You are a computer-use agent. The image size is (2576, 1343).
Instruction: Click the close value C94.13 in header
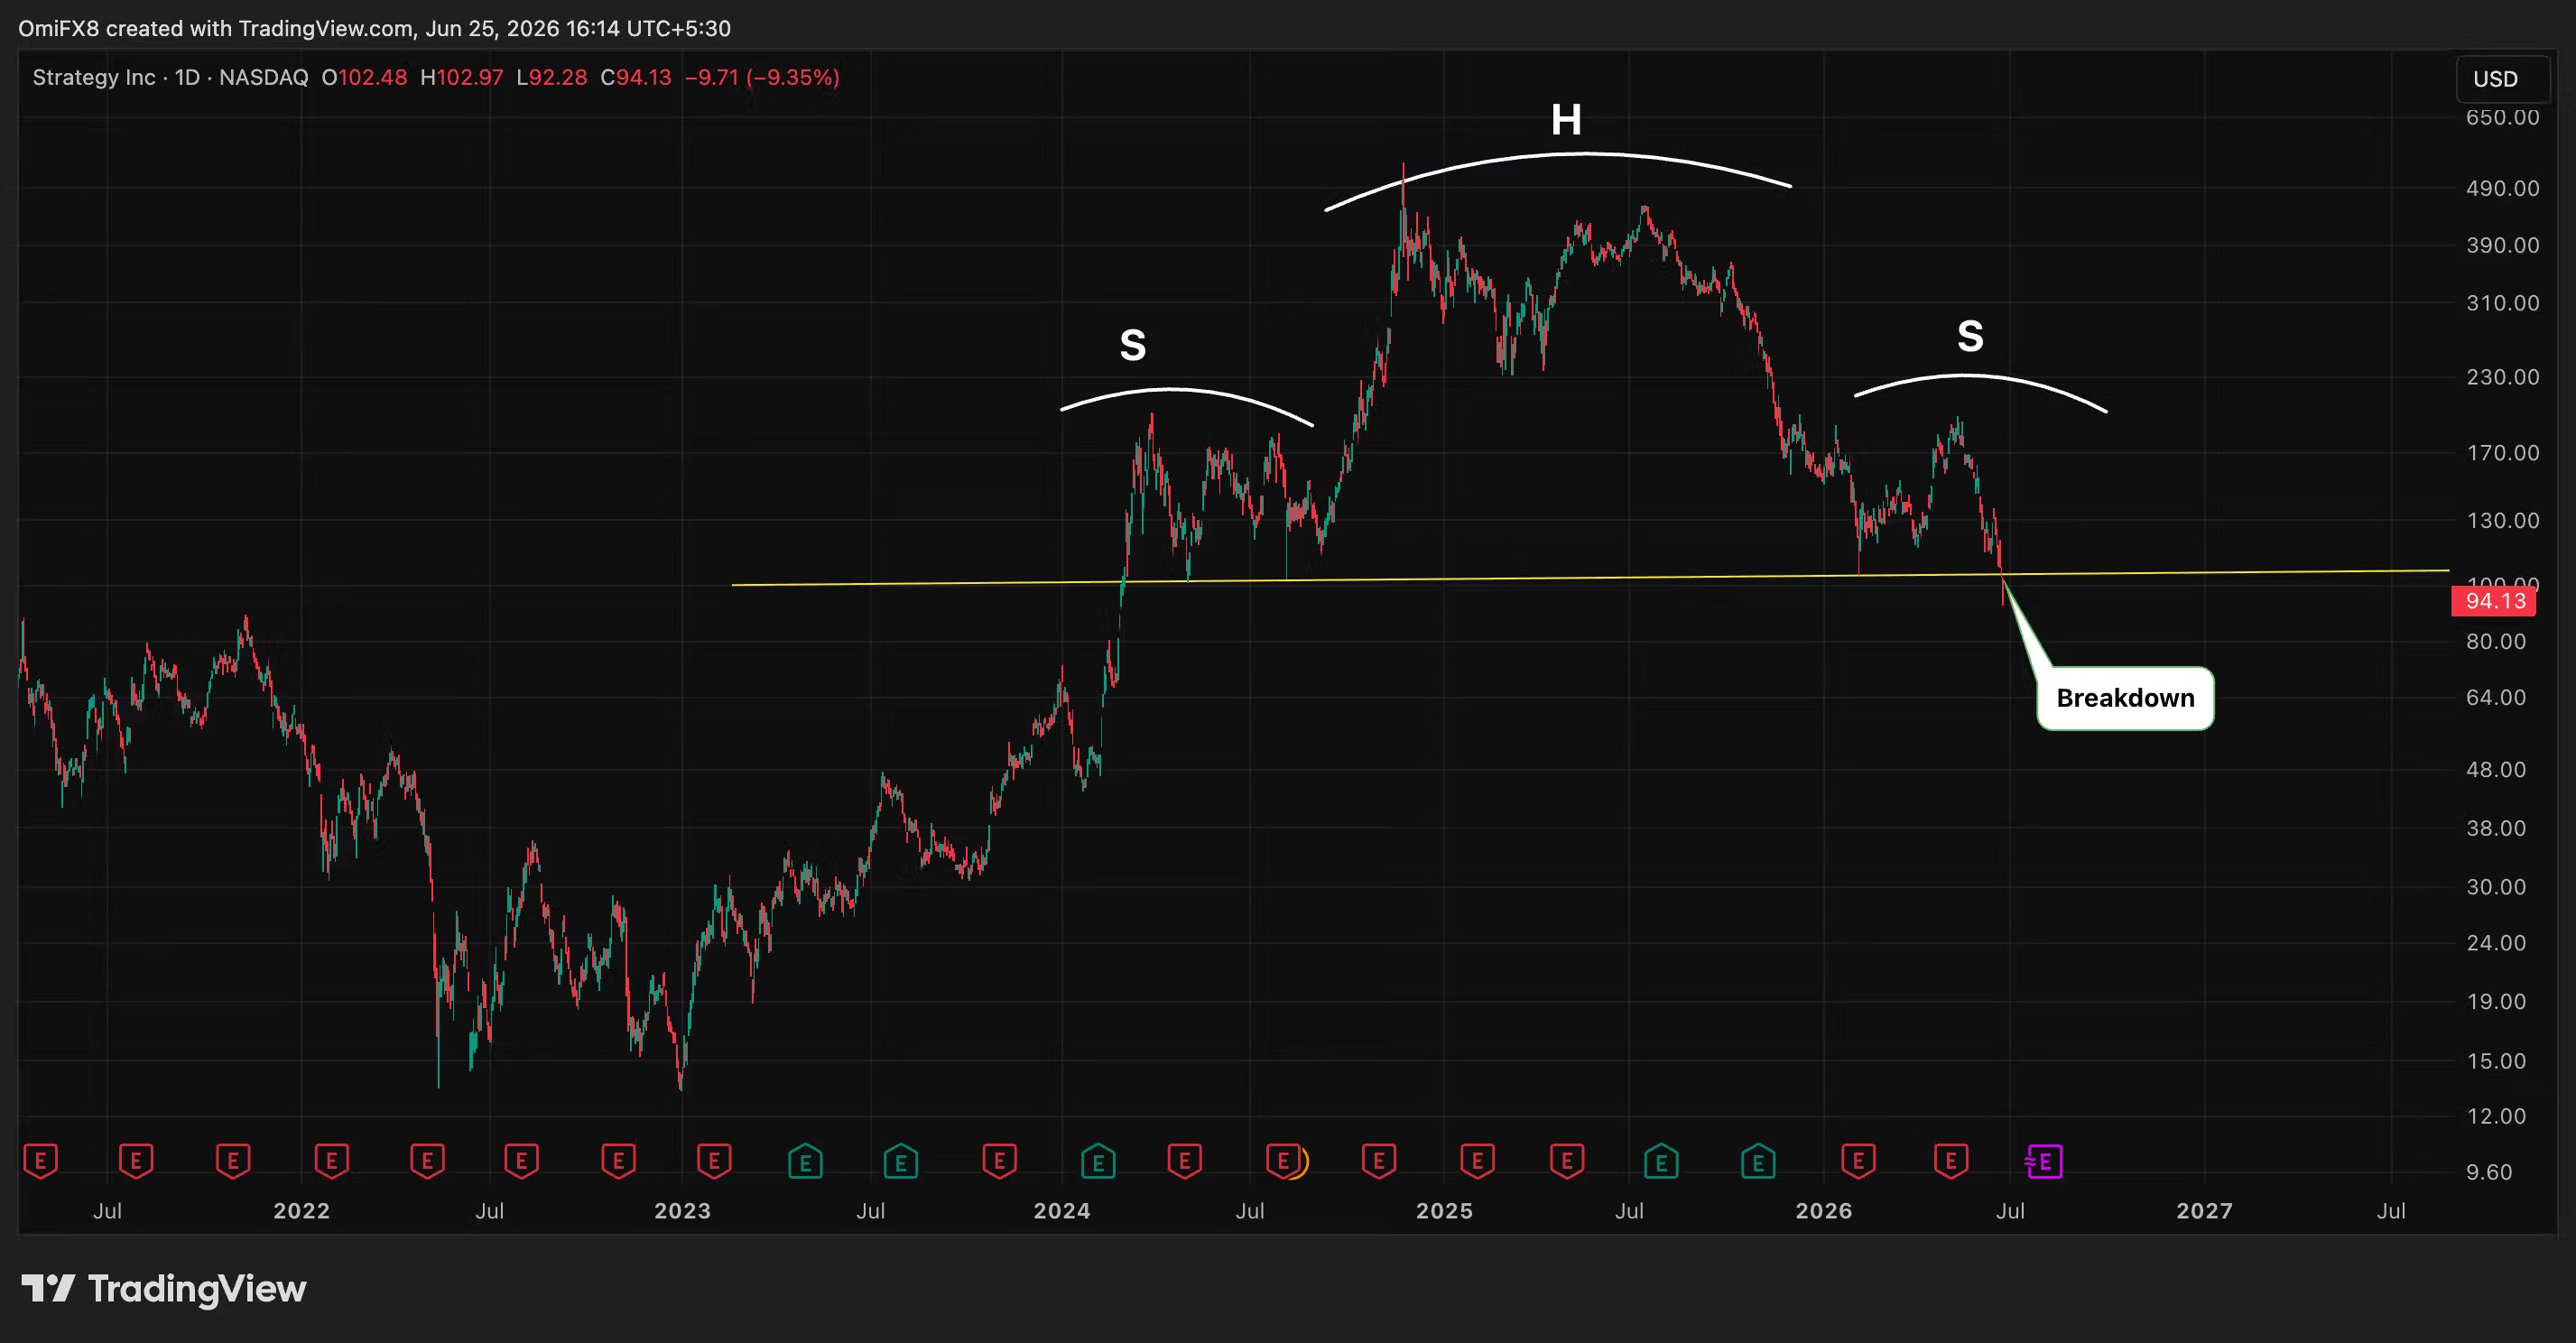[635, 77]
